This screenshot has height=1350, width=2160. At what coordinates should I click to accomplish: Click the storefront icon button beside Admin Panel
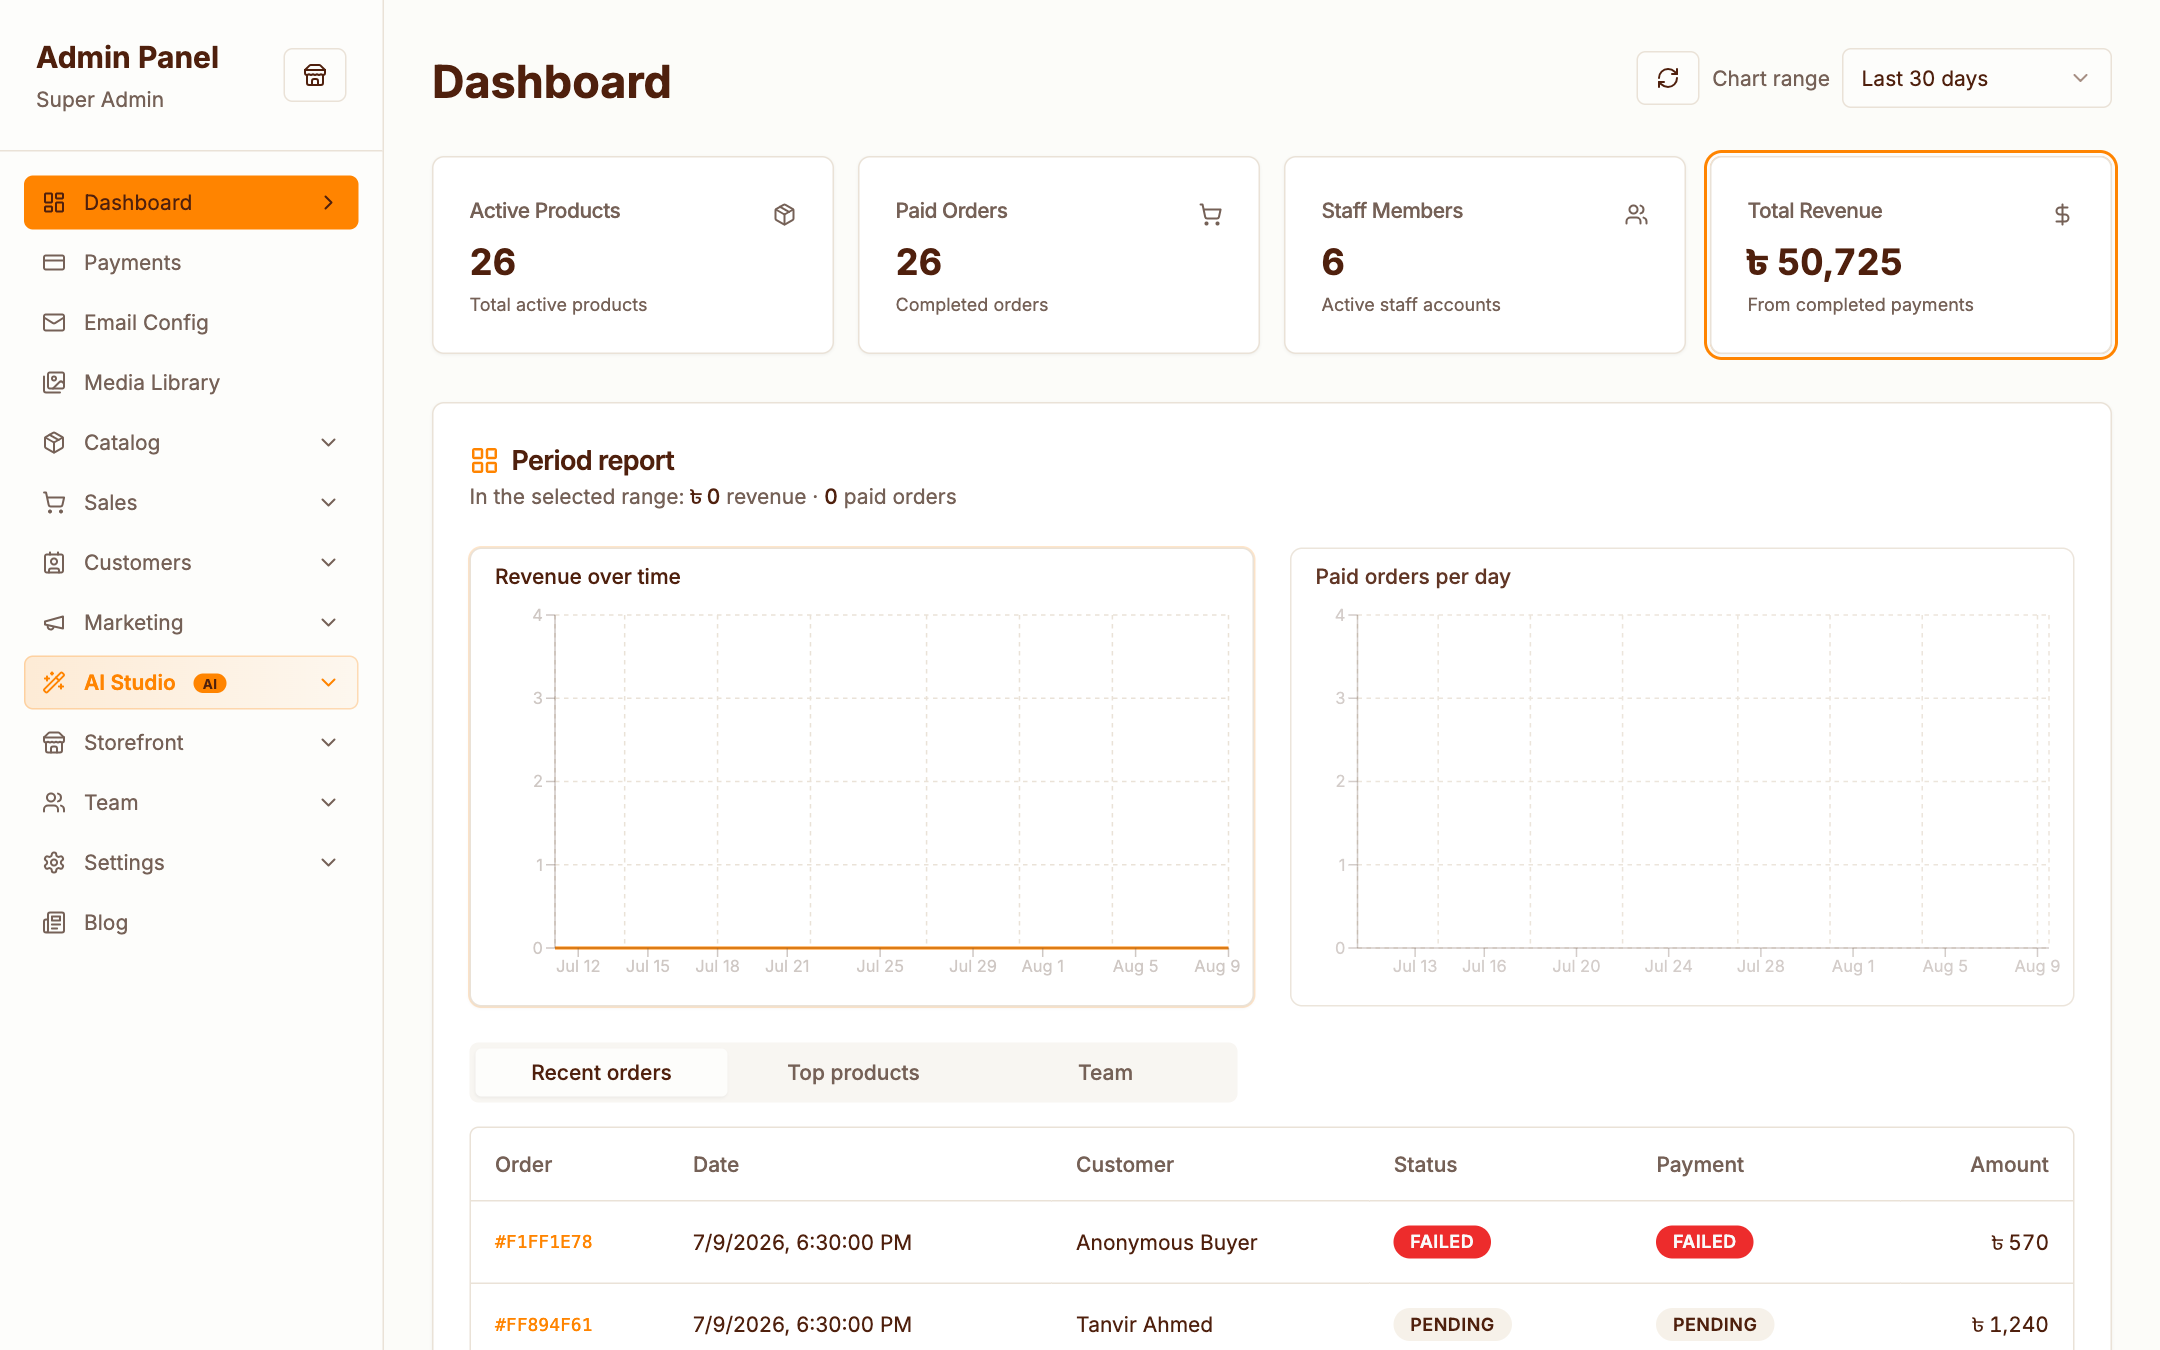click(315, 75)
